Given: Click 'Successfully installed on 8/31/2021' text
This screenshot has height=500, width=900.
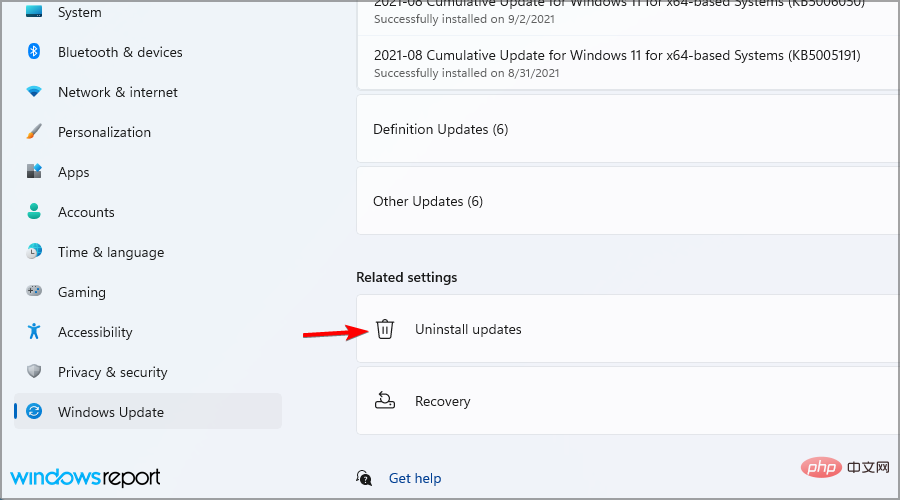Looking at the screenshot, I should coord(466,73).
